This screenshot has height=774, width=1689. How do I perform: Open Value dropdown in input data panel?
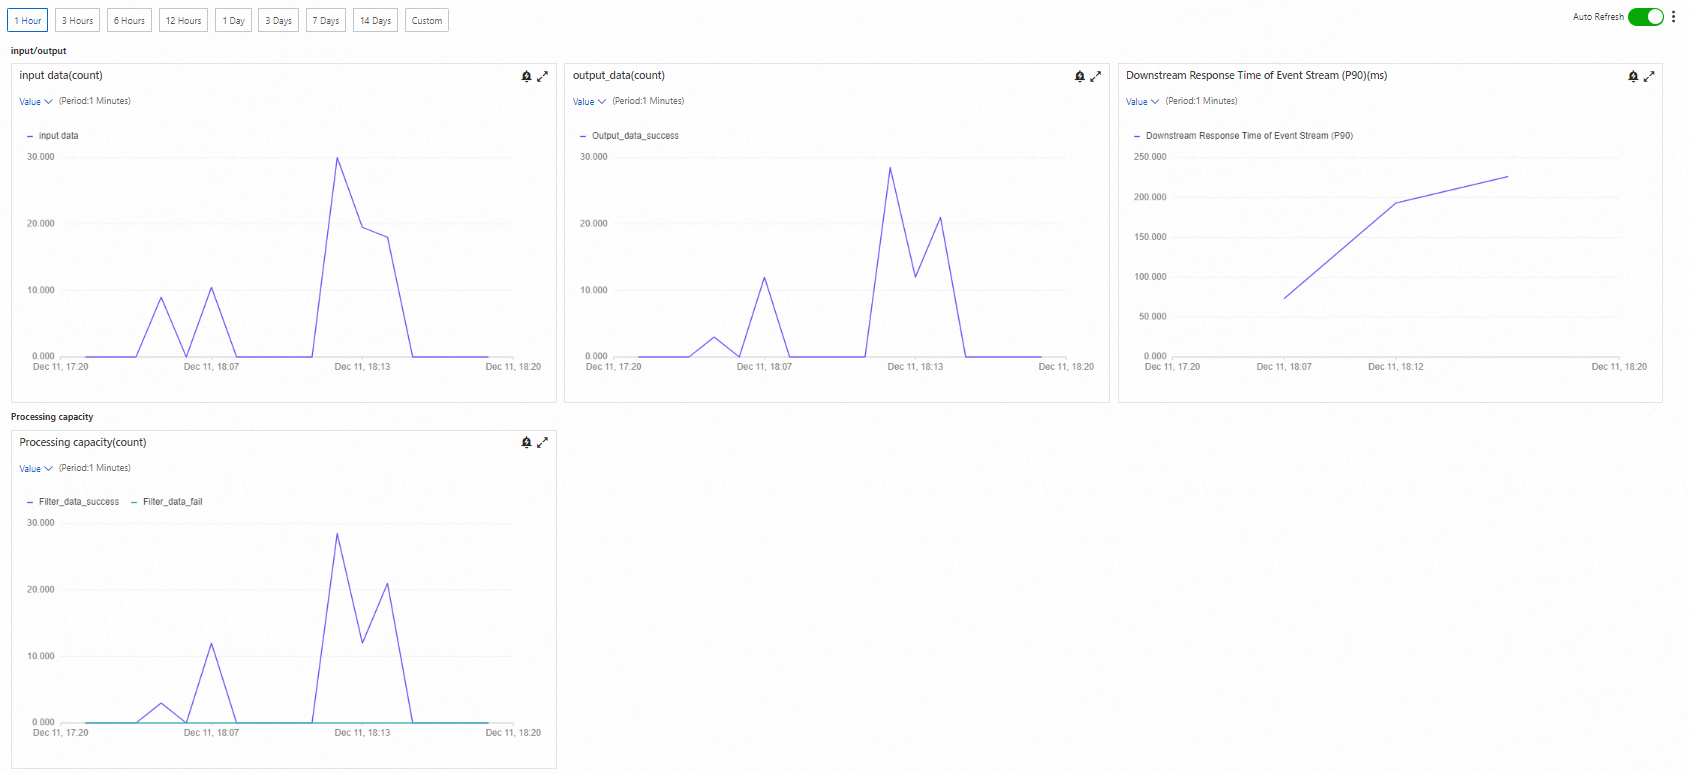click(36, 102)
